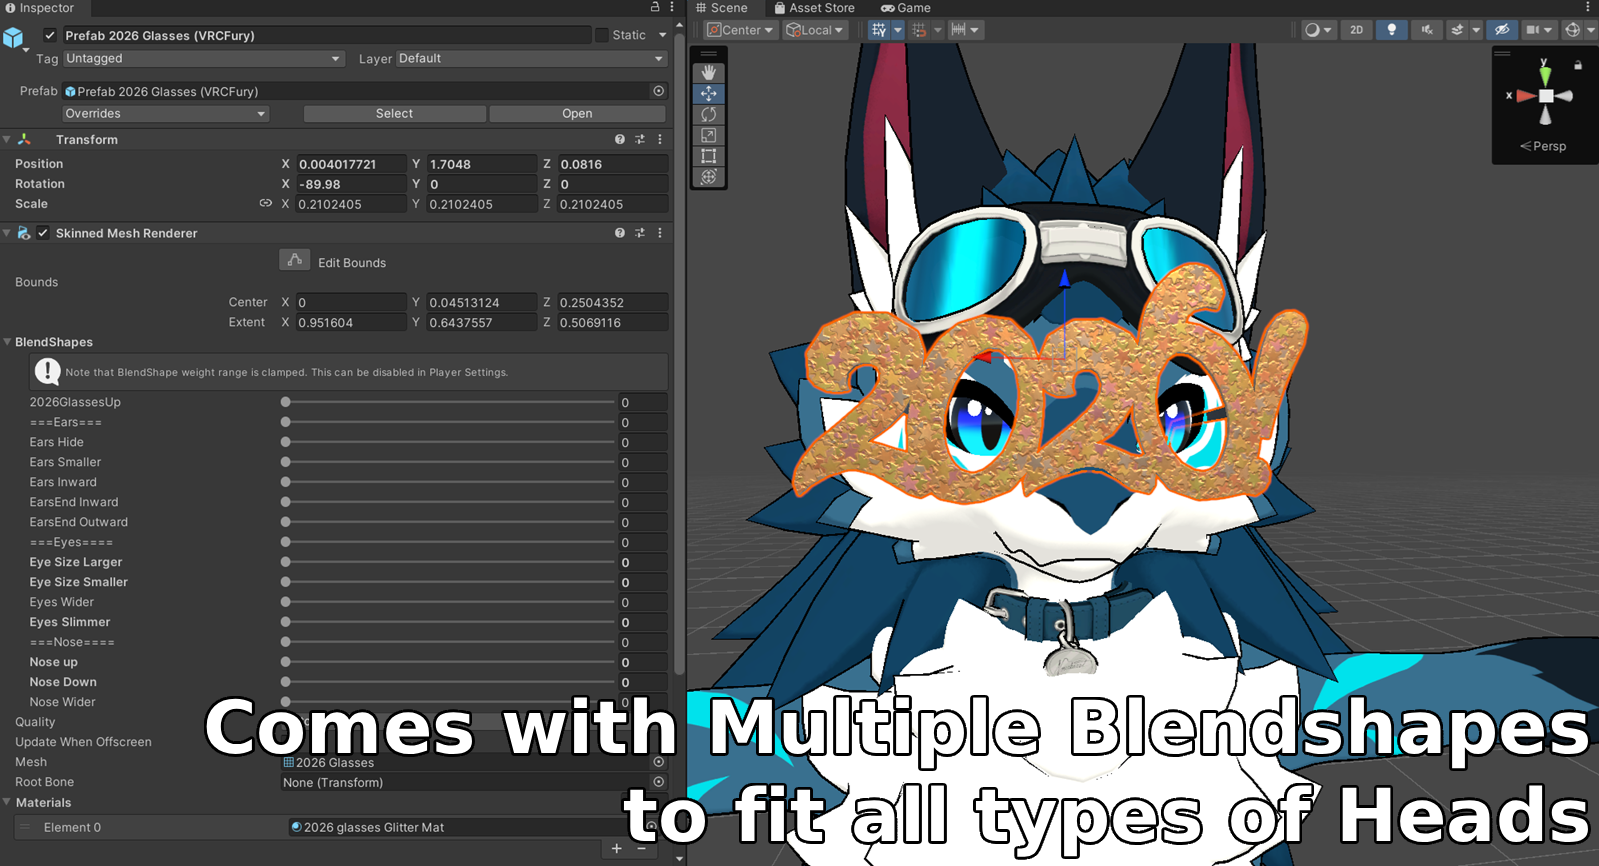Click the Position X input field
The width and height of the screenshot is (1599, 866).
pos(351,164)
